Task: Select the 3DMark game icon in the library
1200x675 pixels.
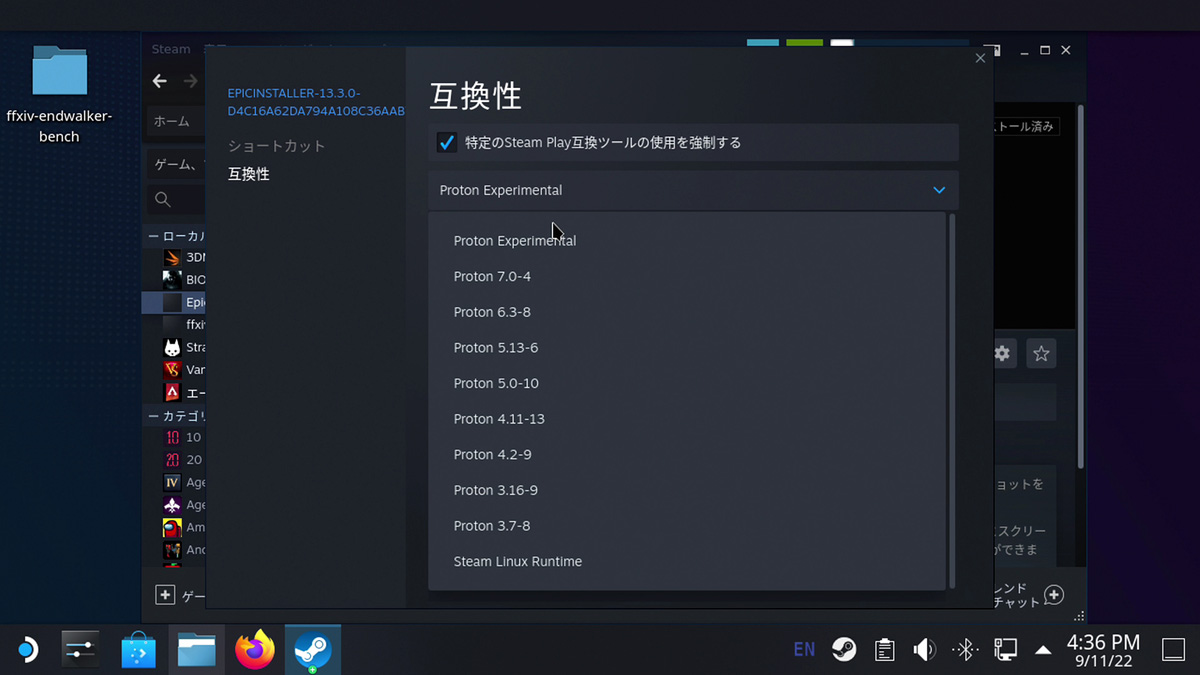Action: (x=172, y=257)
